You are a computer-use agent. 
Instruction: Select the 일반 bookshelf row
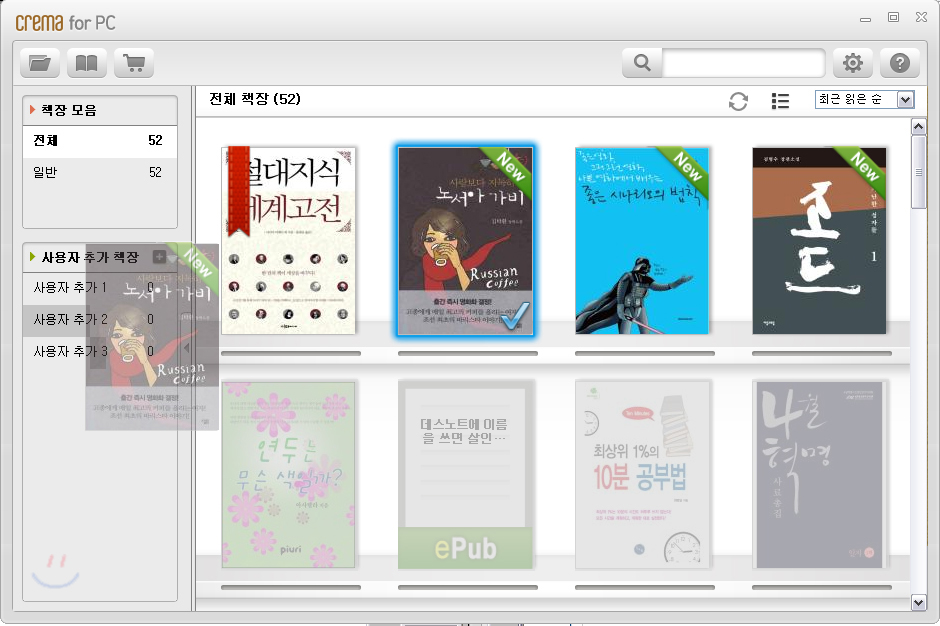(100, 173)
